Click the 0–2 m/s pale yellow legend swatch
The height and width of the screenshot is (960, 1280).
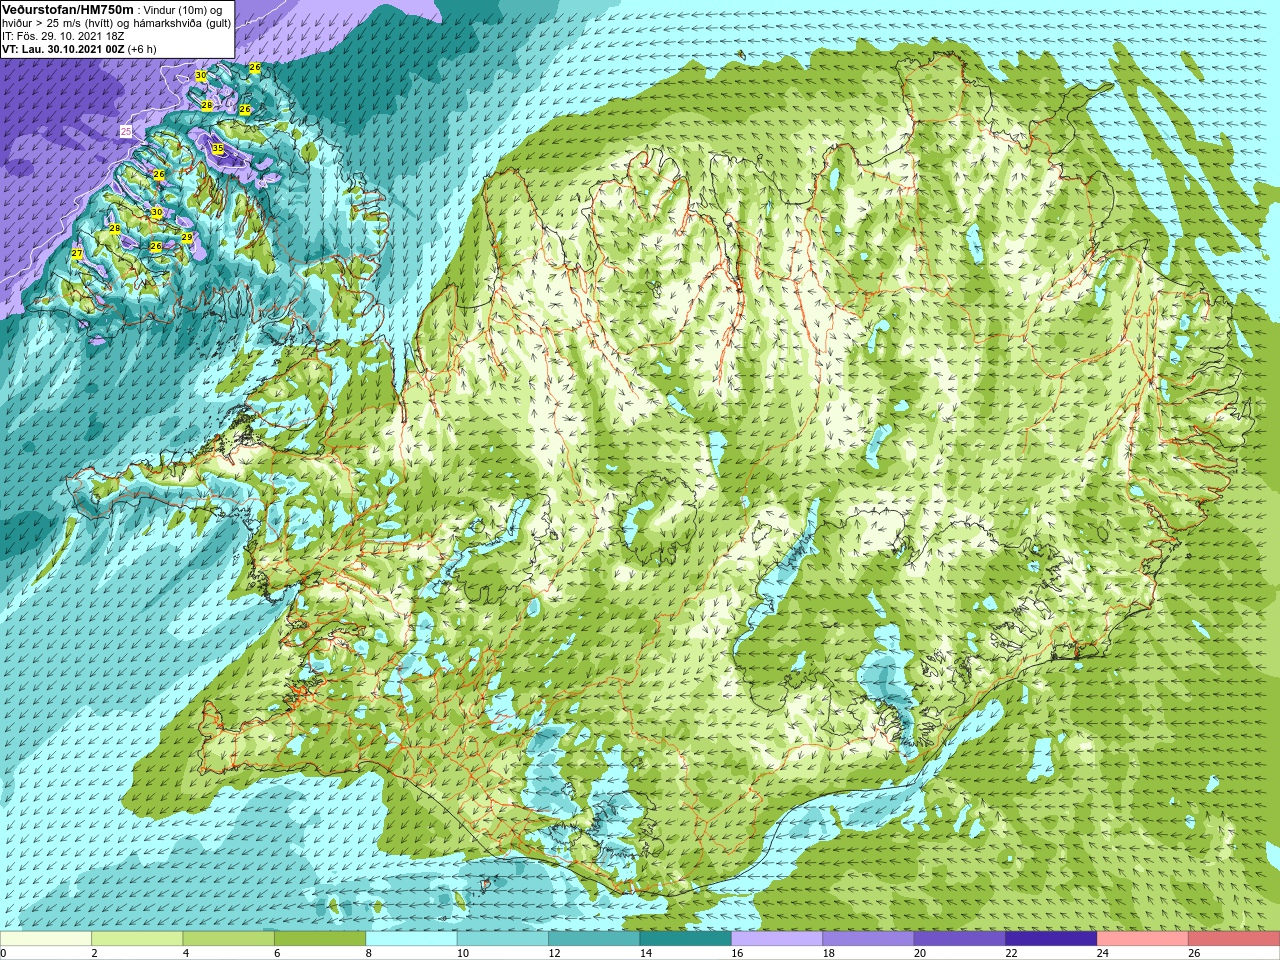tap(46, 939)
